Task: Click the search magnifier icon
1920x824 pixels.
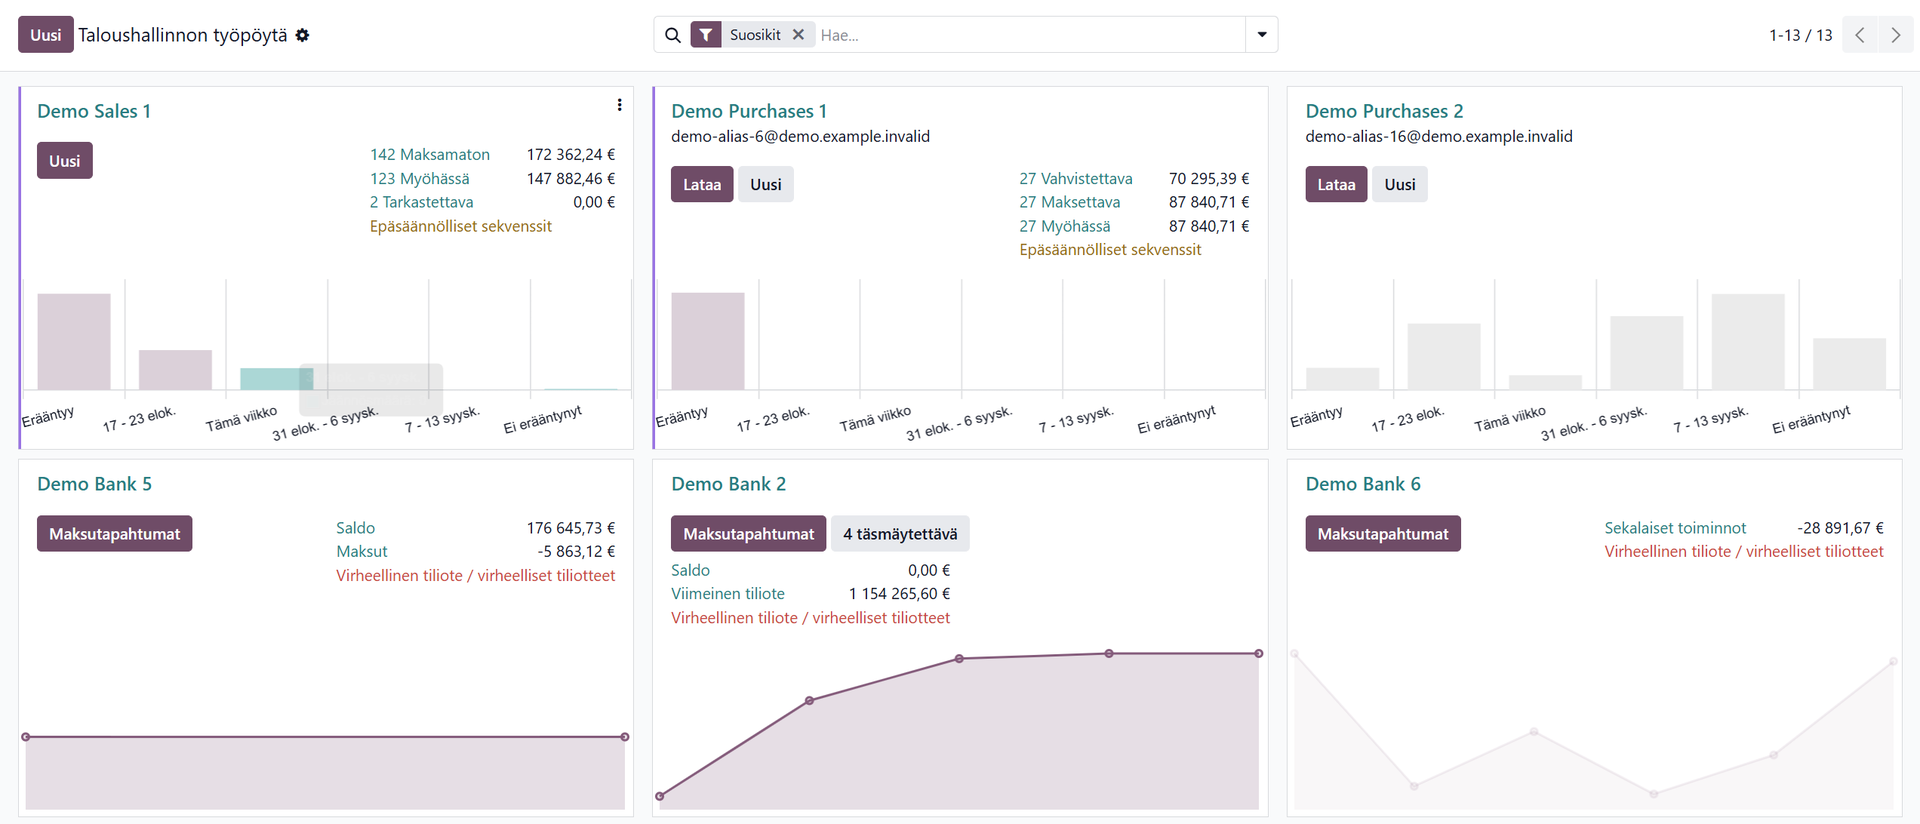Action: pos(673,35)
